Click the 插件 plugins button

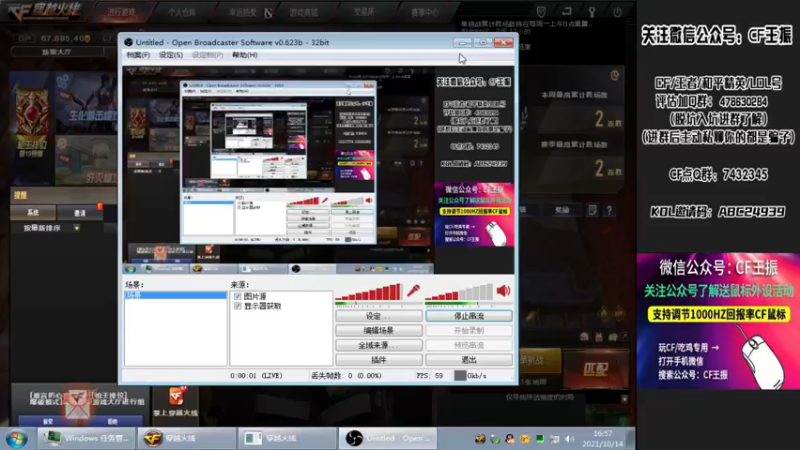tap(379, 360)
